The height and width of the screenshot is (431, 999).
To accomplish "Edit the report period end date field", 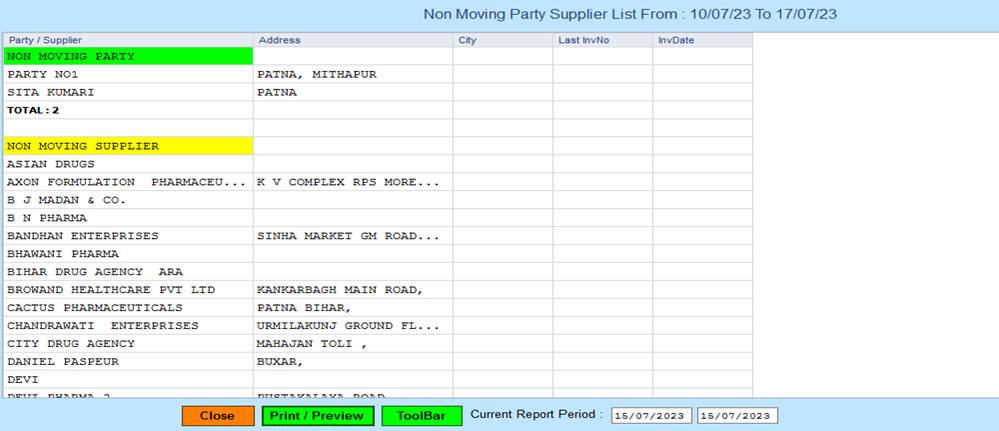I will [737, 416].
